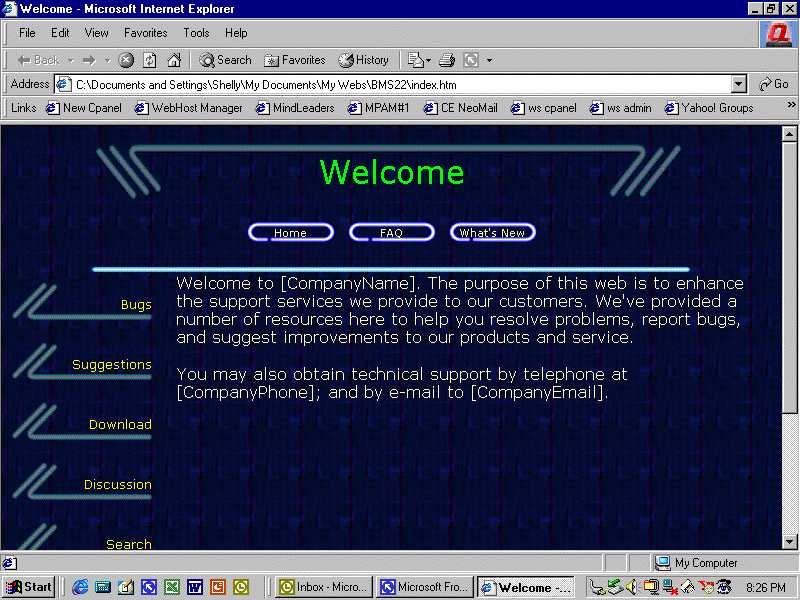Open the Favorites menu
Image resolution: width=800 pixels, height=600 pixels.
[x=145, y=33]
